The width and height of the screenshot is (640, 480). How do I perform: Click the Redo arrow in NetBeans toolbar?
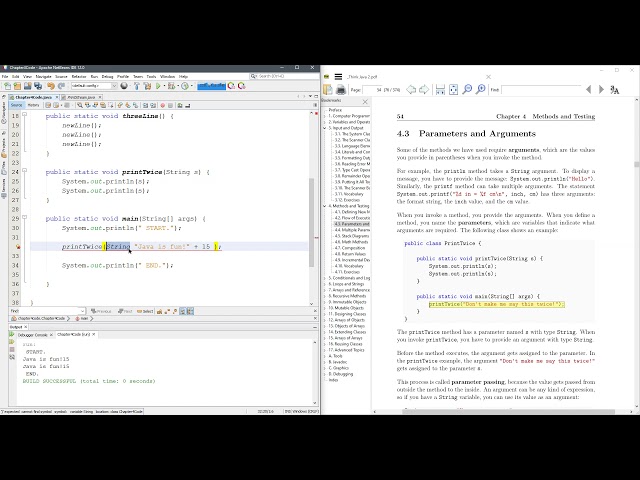tap(61, 86)
